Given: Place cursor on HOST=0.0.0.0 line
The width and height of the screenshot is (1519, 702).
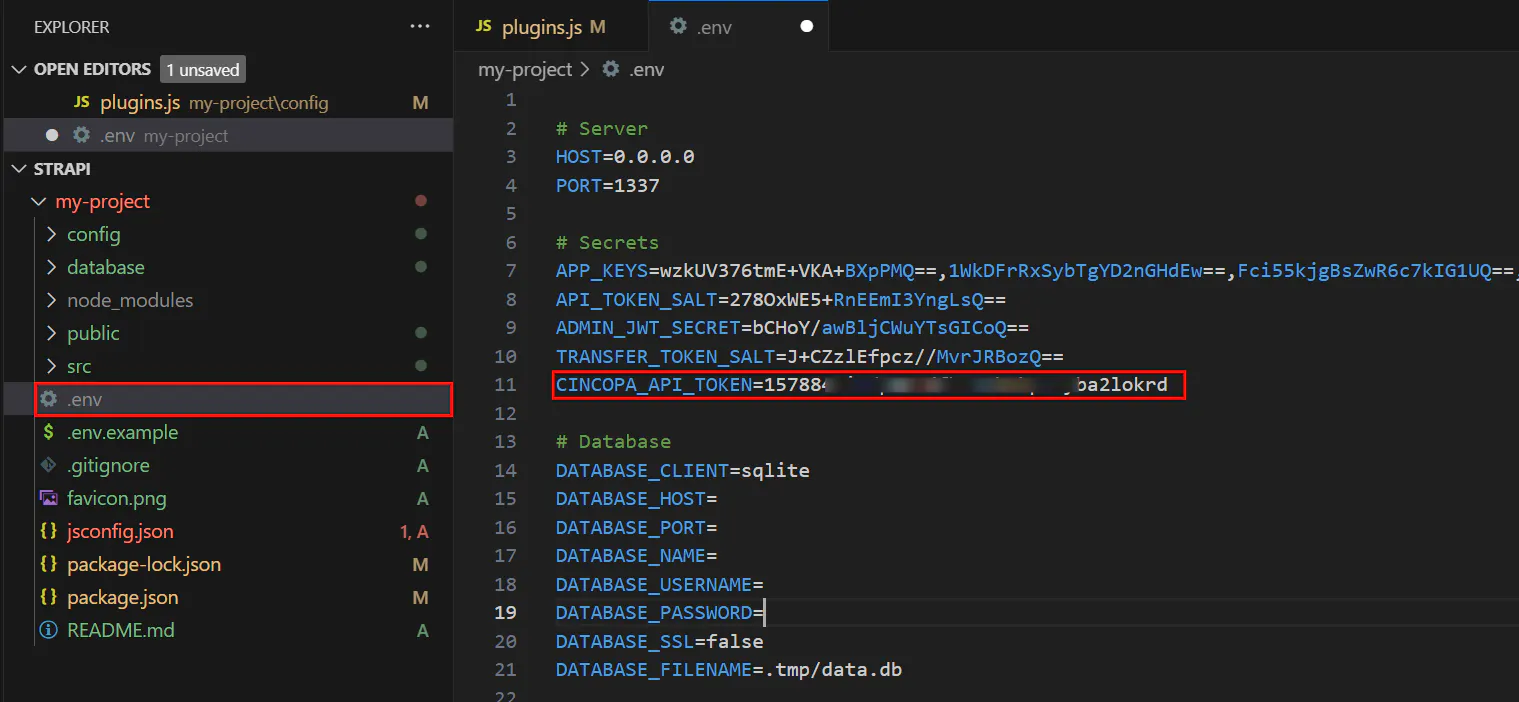Looking at the screenshot, I should coord(625,157).
